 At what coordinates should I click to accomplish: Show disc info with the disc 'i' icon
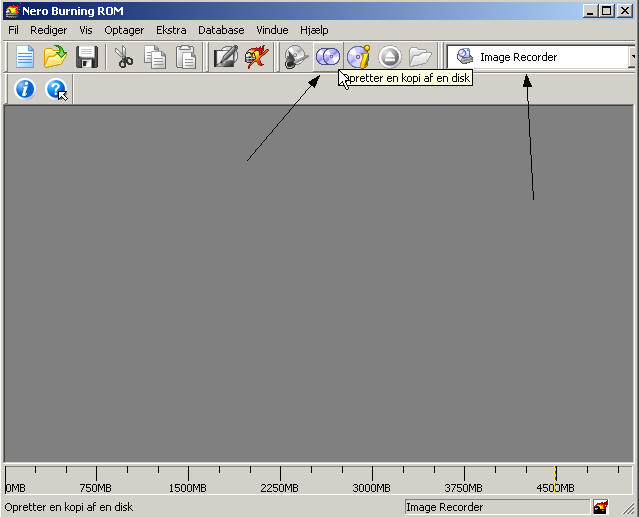359,57
